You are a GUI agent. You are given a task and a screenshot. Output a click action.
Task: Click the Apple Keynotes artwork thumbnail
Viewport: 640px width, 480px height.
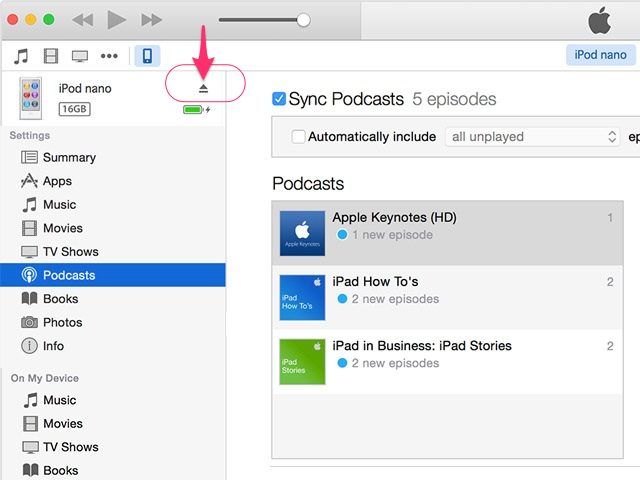[x=302, y=233]
